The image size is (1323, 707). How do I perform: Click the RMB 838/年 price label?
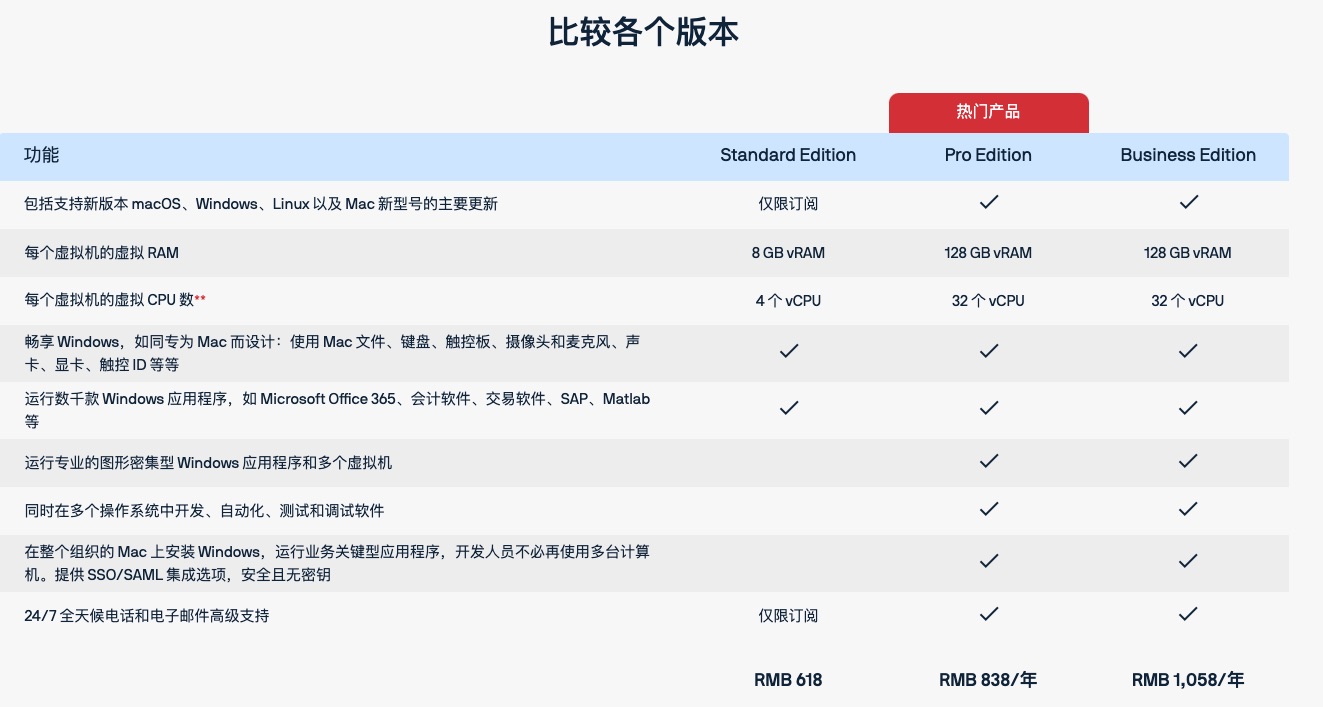pos(988,680)
